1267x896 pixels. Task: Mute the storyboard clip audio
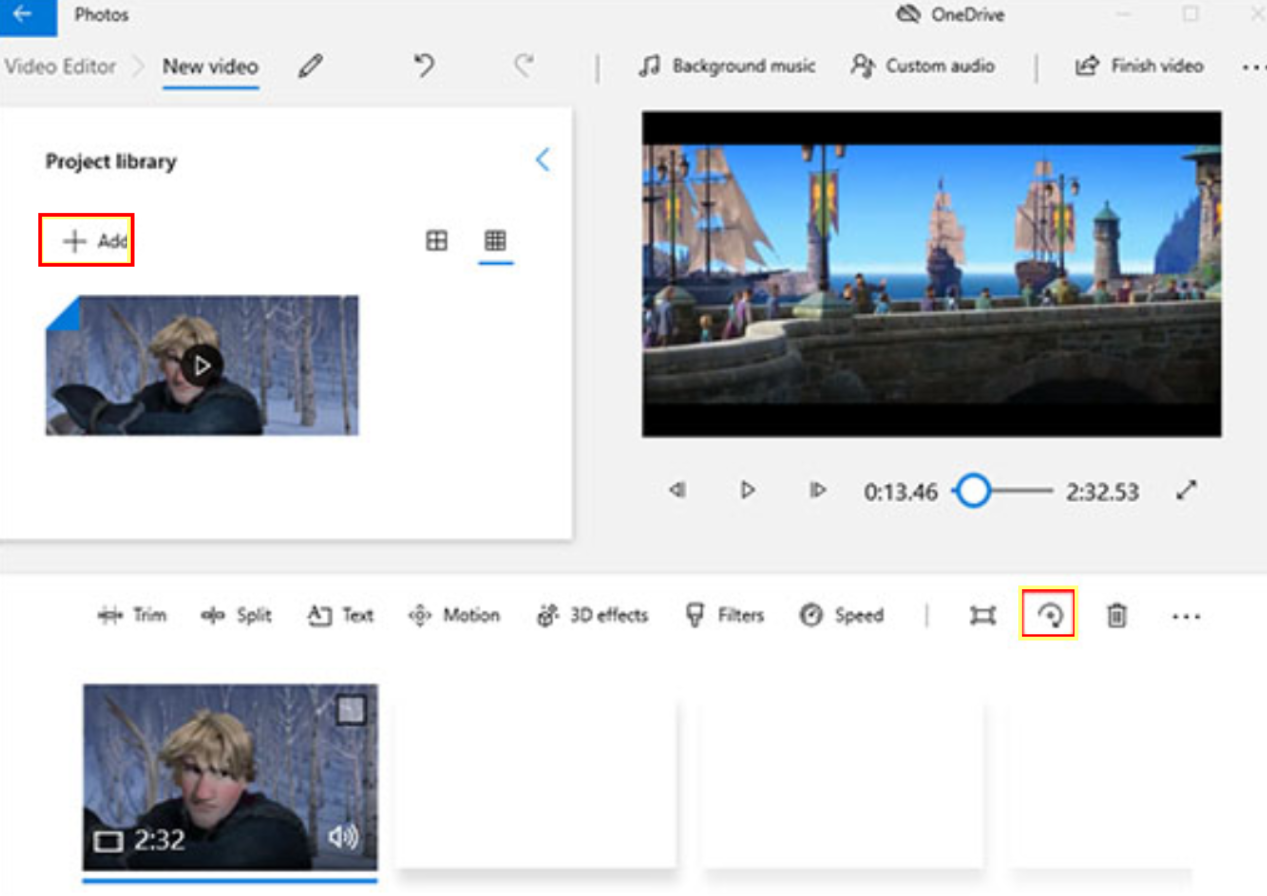click(343, 838)
